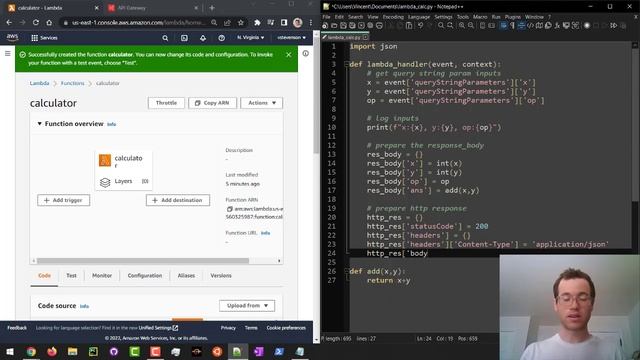Open File Explorer from the taskbar

(73, 351)
